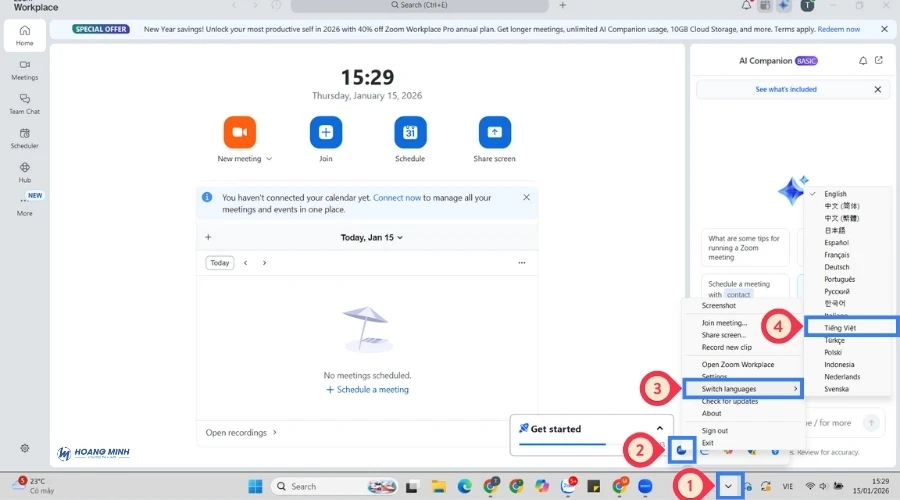The width and height of the screenshot is (900, 500).
Task: Open the calendar three-dots options menu
Action: [x=522, y=263]
